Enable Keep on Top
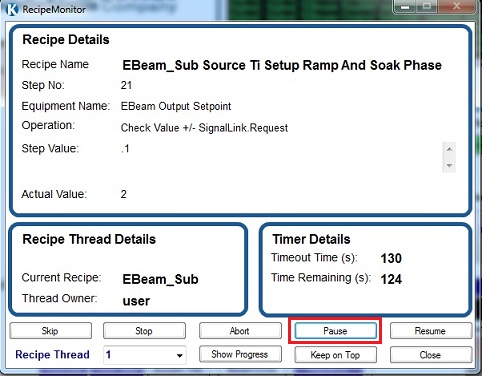Viewport: 482px width, 376px height. pos(336,355)
